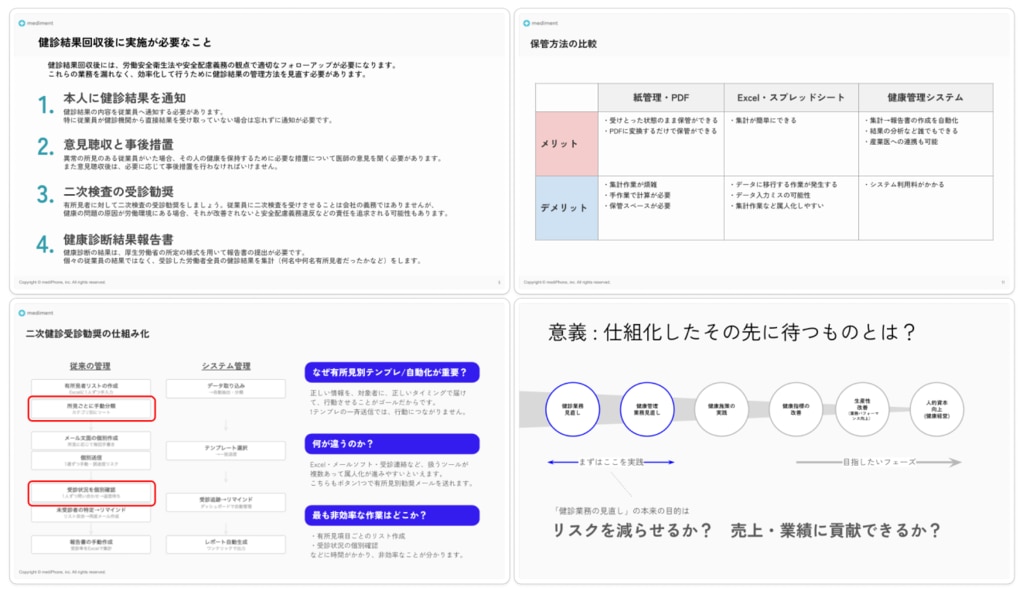
Task: Select the 健康管理システム column header
Action: coord(925,97)
